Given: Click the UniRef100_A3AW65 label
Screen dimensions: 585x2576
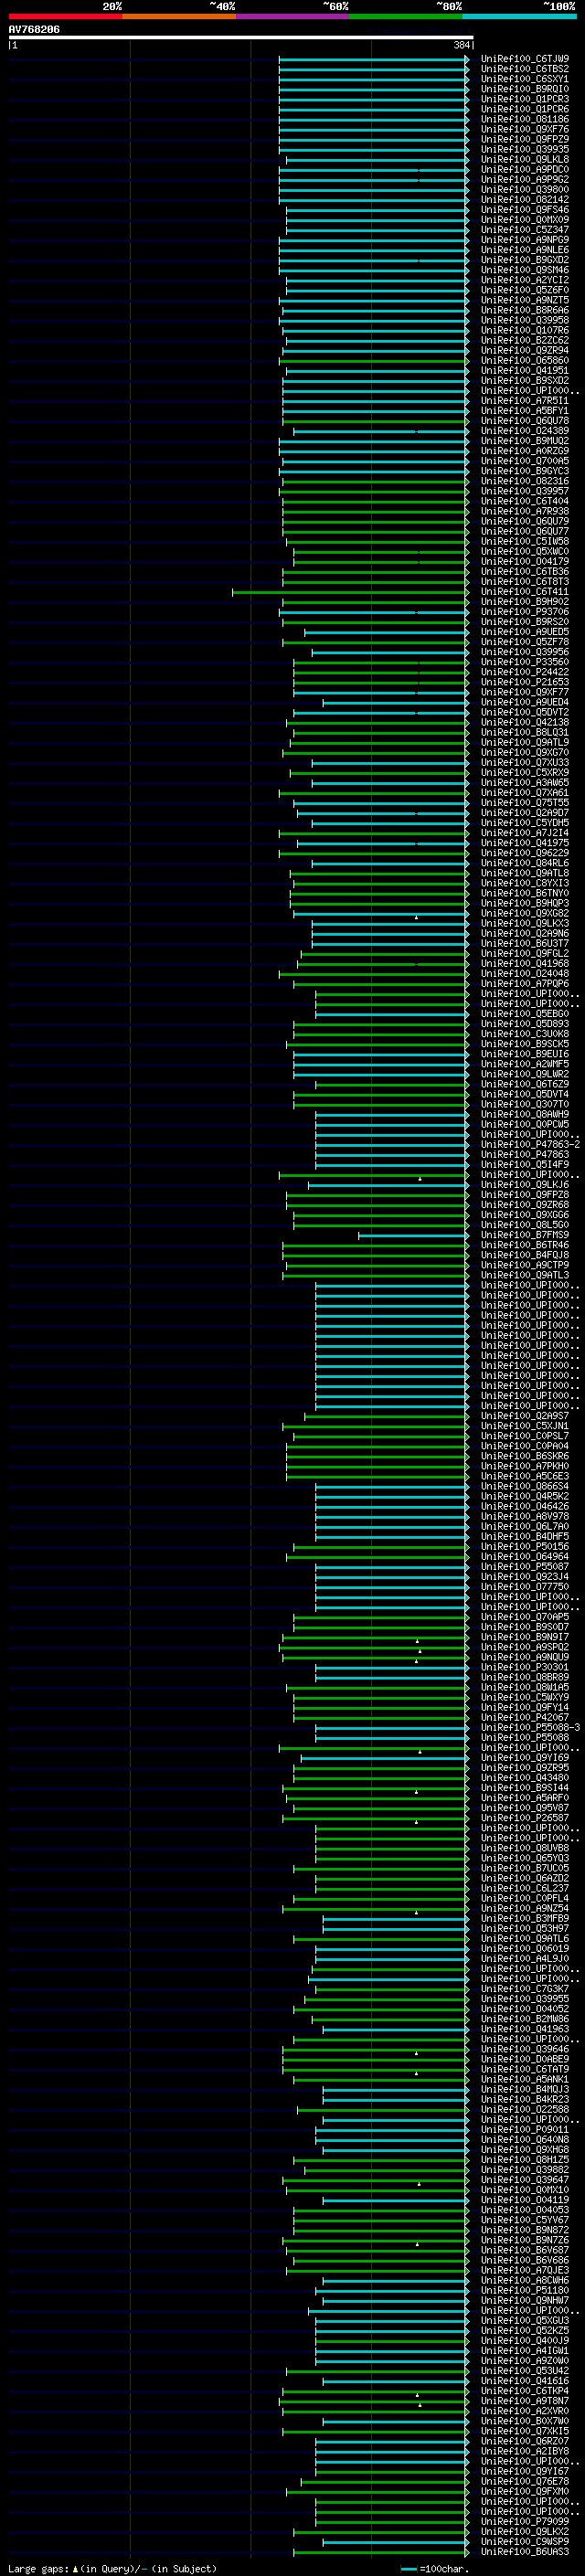Looking at the screenshot, I should [525, 783].
